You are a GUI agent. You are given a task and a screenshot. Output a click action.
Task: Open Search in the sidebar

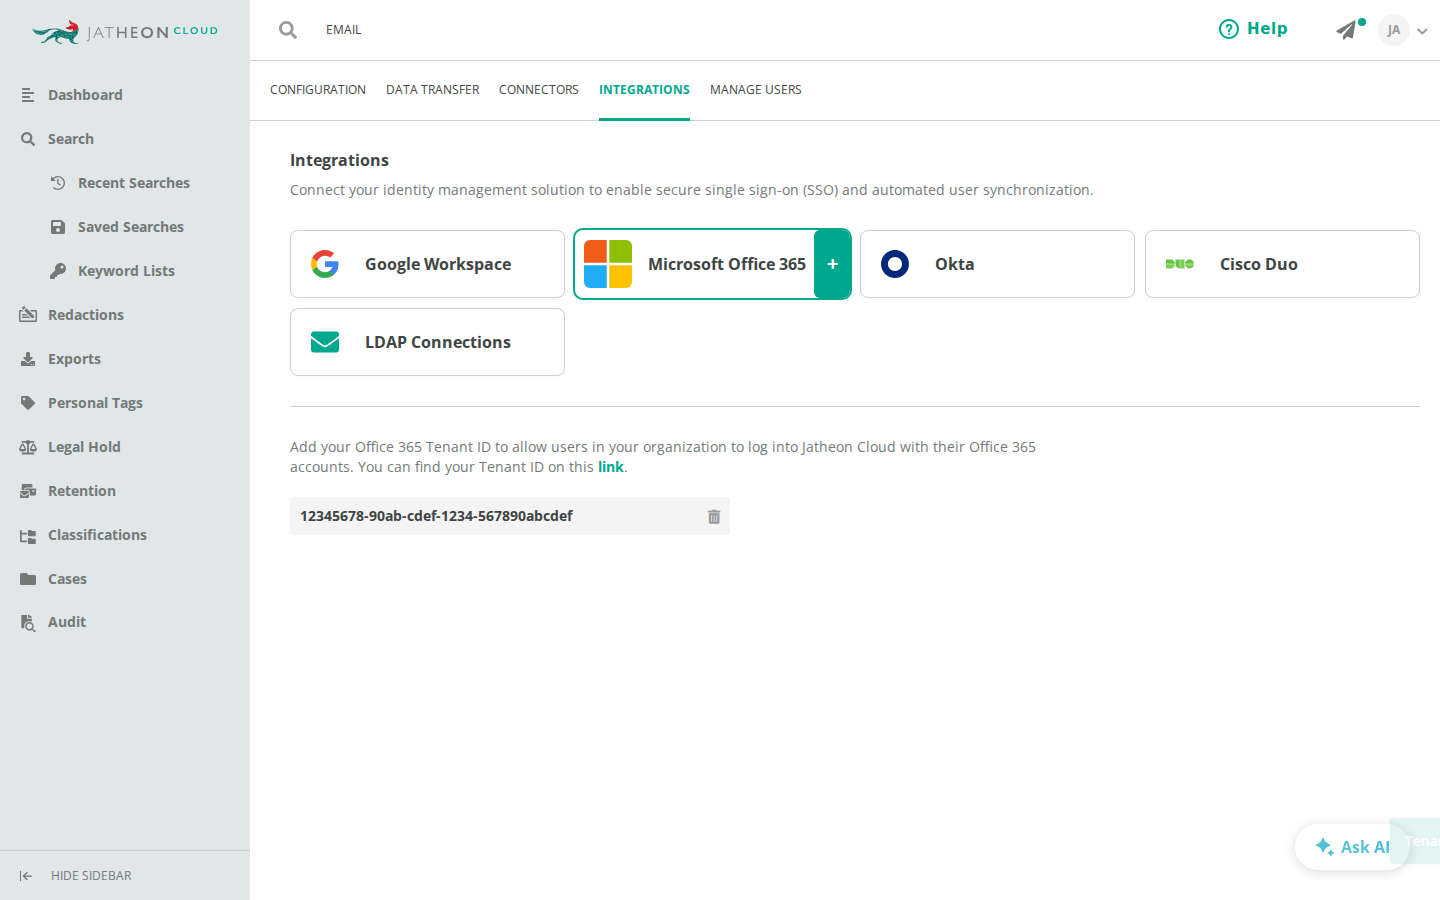(x=70, y=139)
